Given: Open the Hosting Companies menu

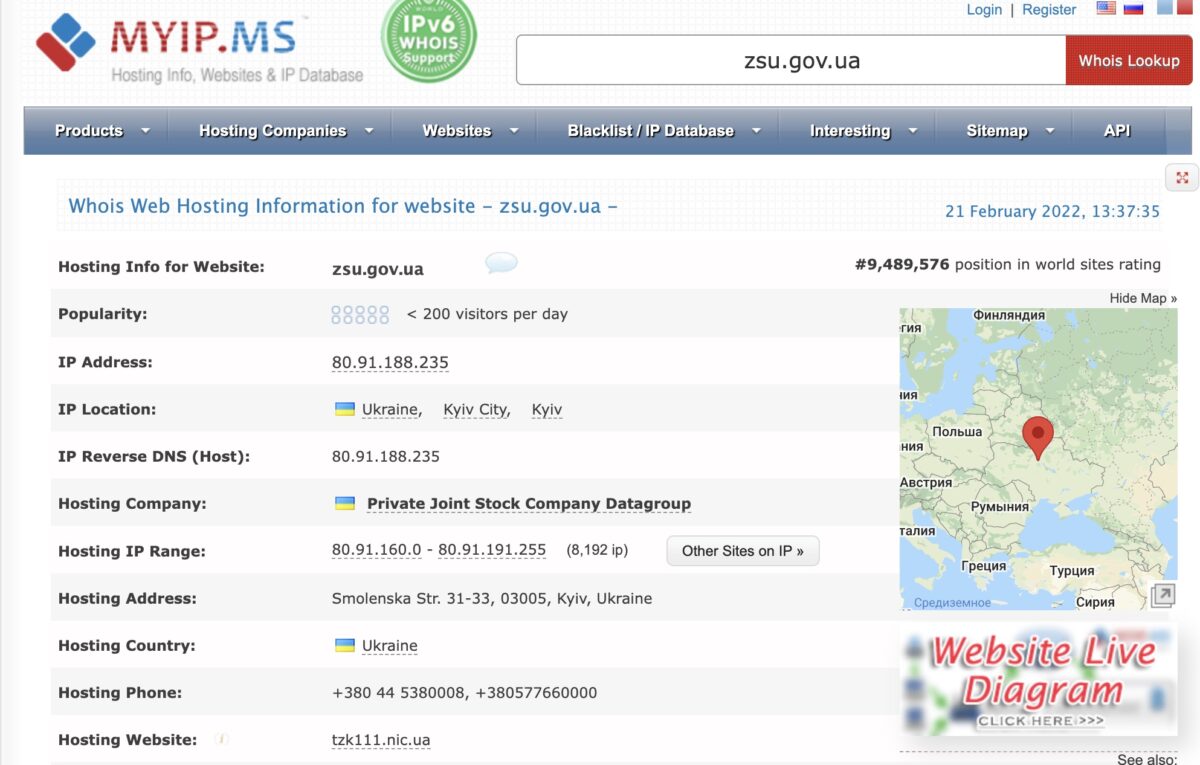Looking at the screenshot, I should coord(272,130).
